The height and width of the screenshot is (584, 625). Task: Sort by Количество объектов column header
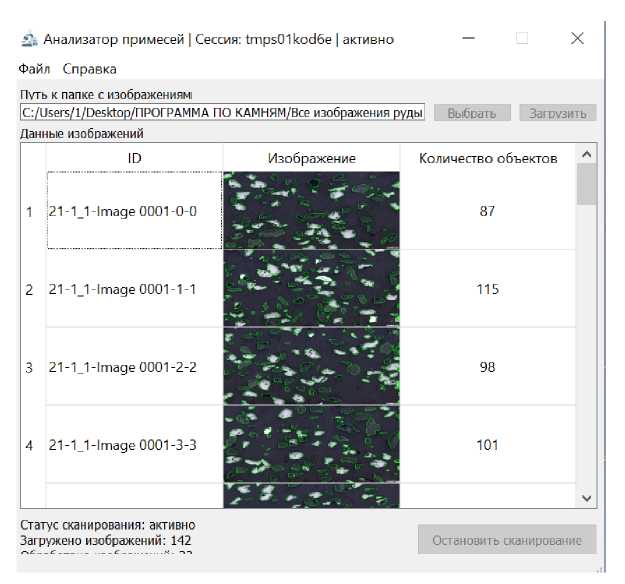pyautogui.click(x=487, y=158)
